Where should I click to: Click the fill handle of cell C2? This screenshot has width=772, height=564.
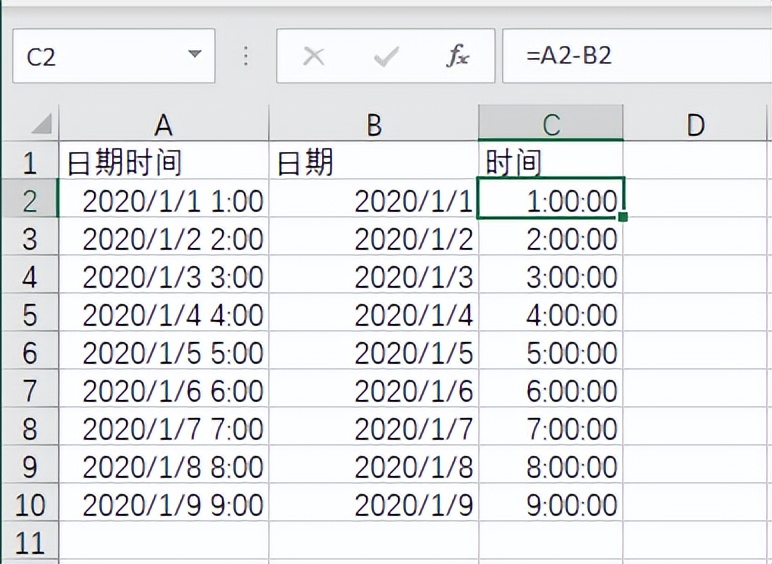tap(623, 217)
